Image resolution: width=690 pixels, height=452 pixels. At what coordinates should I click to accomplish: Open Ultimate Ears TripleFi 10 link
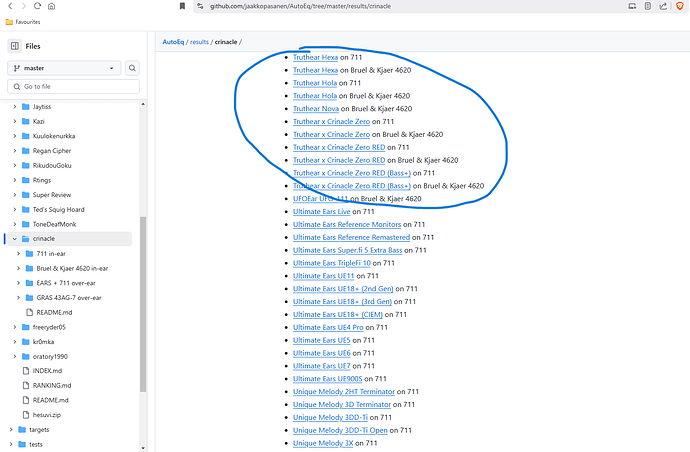click(x=332, y=263)
